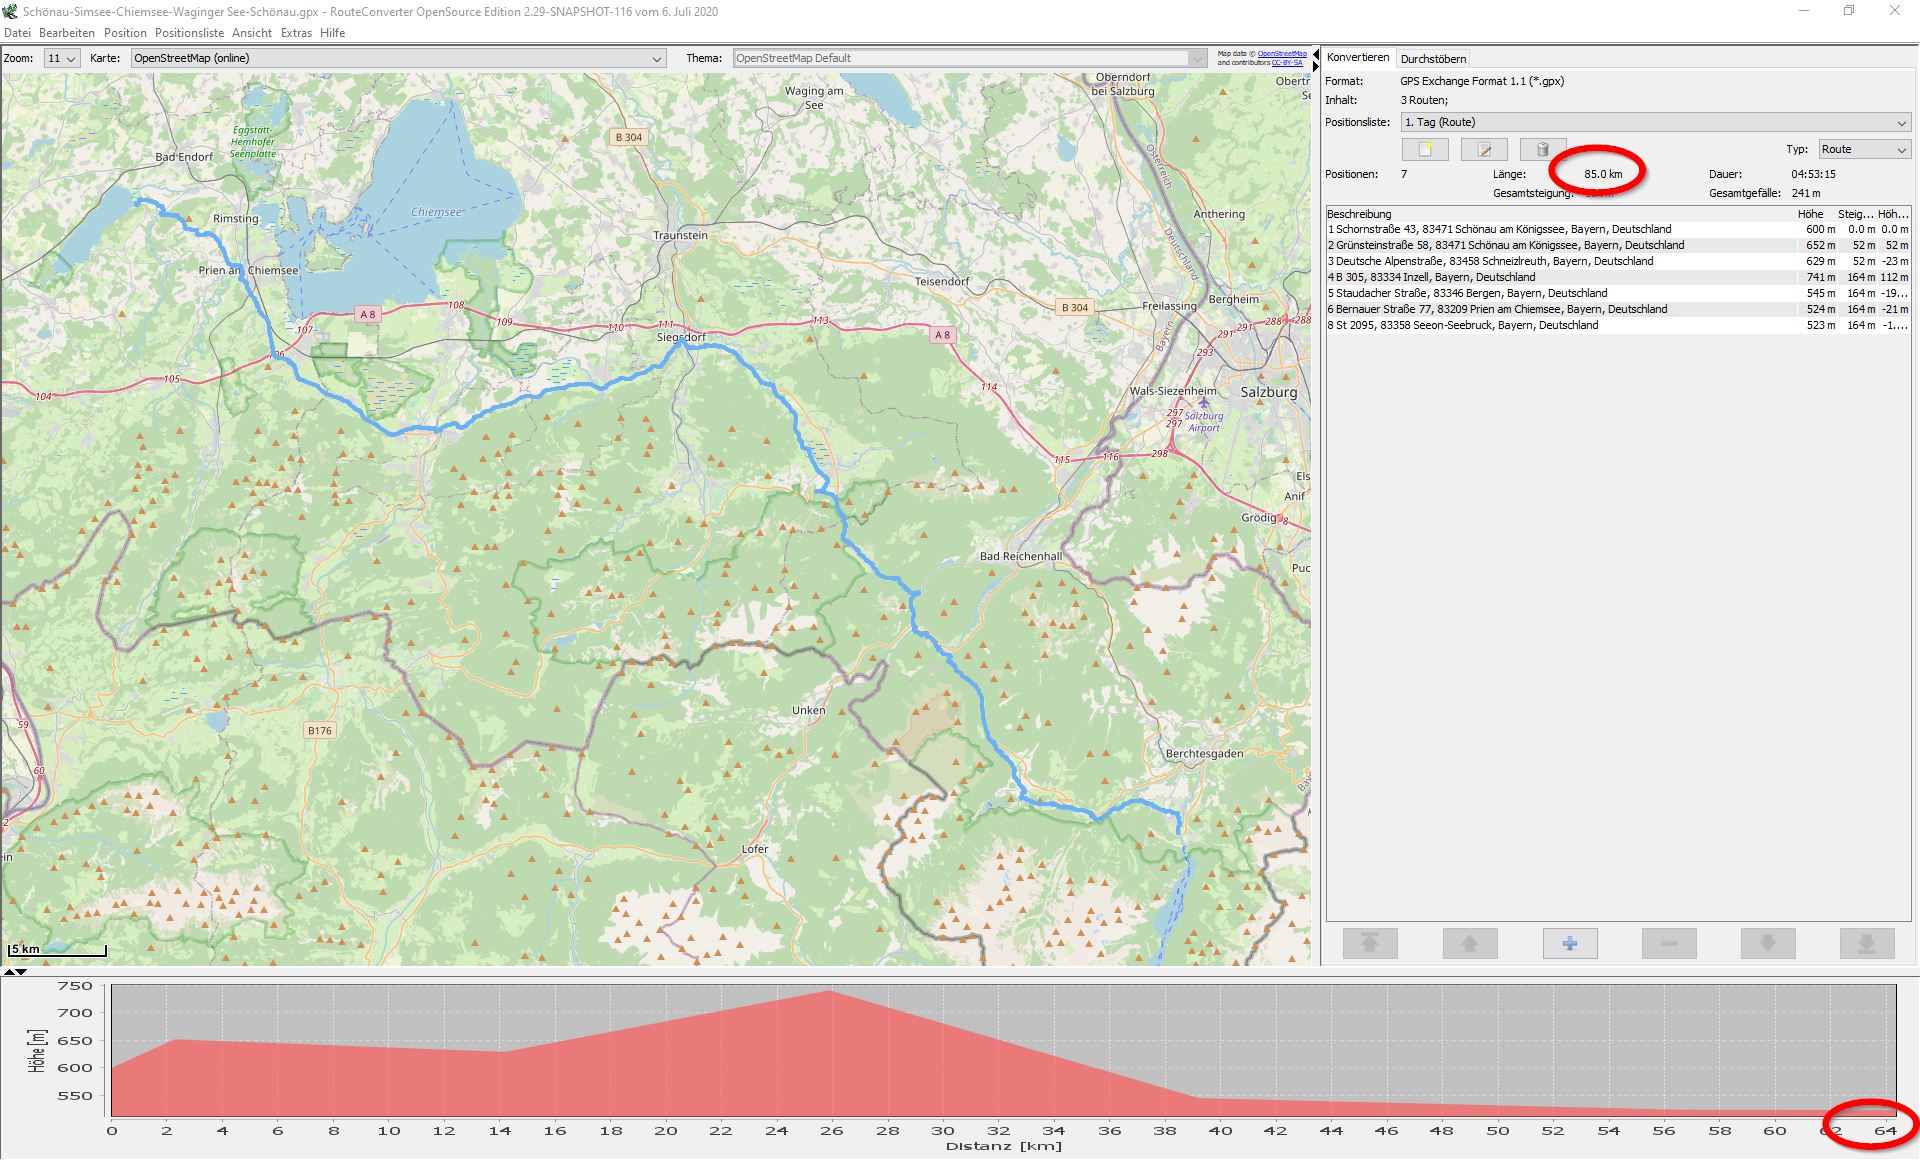The width and height of the screenshot is (1920, 1160).
Task: Click the move position down arrow
Action: tap(1767, 943)
